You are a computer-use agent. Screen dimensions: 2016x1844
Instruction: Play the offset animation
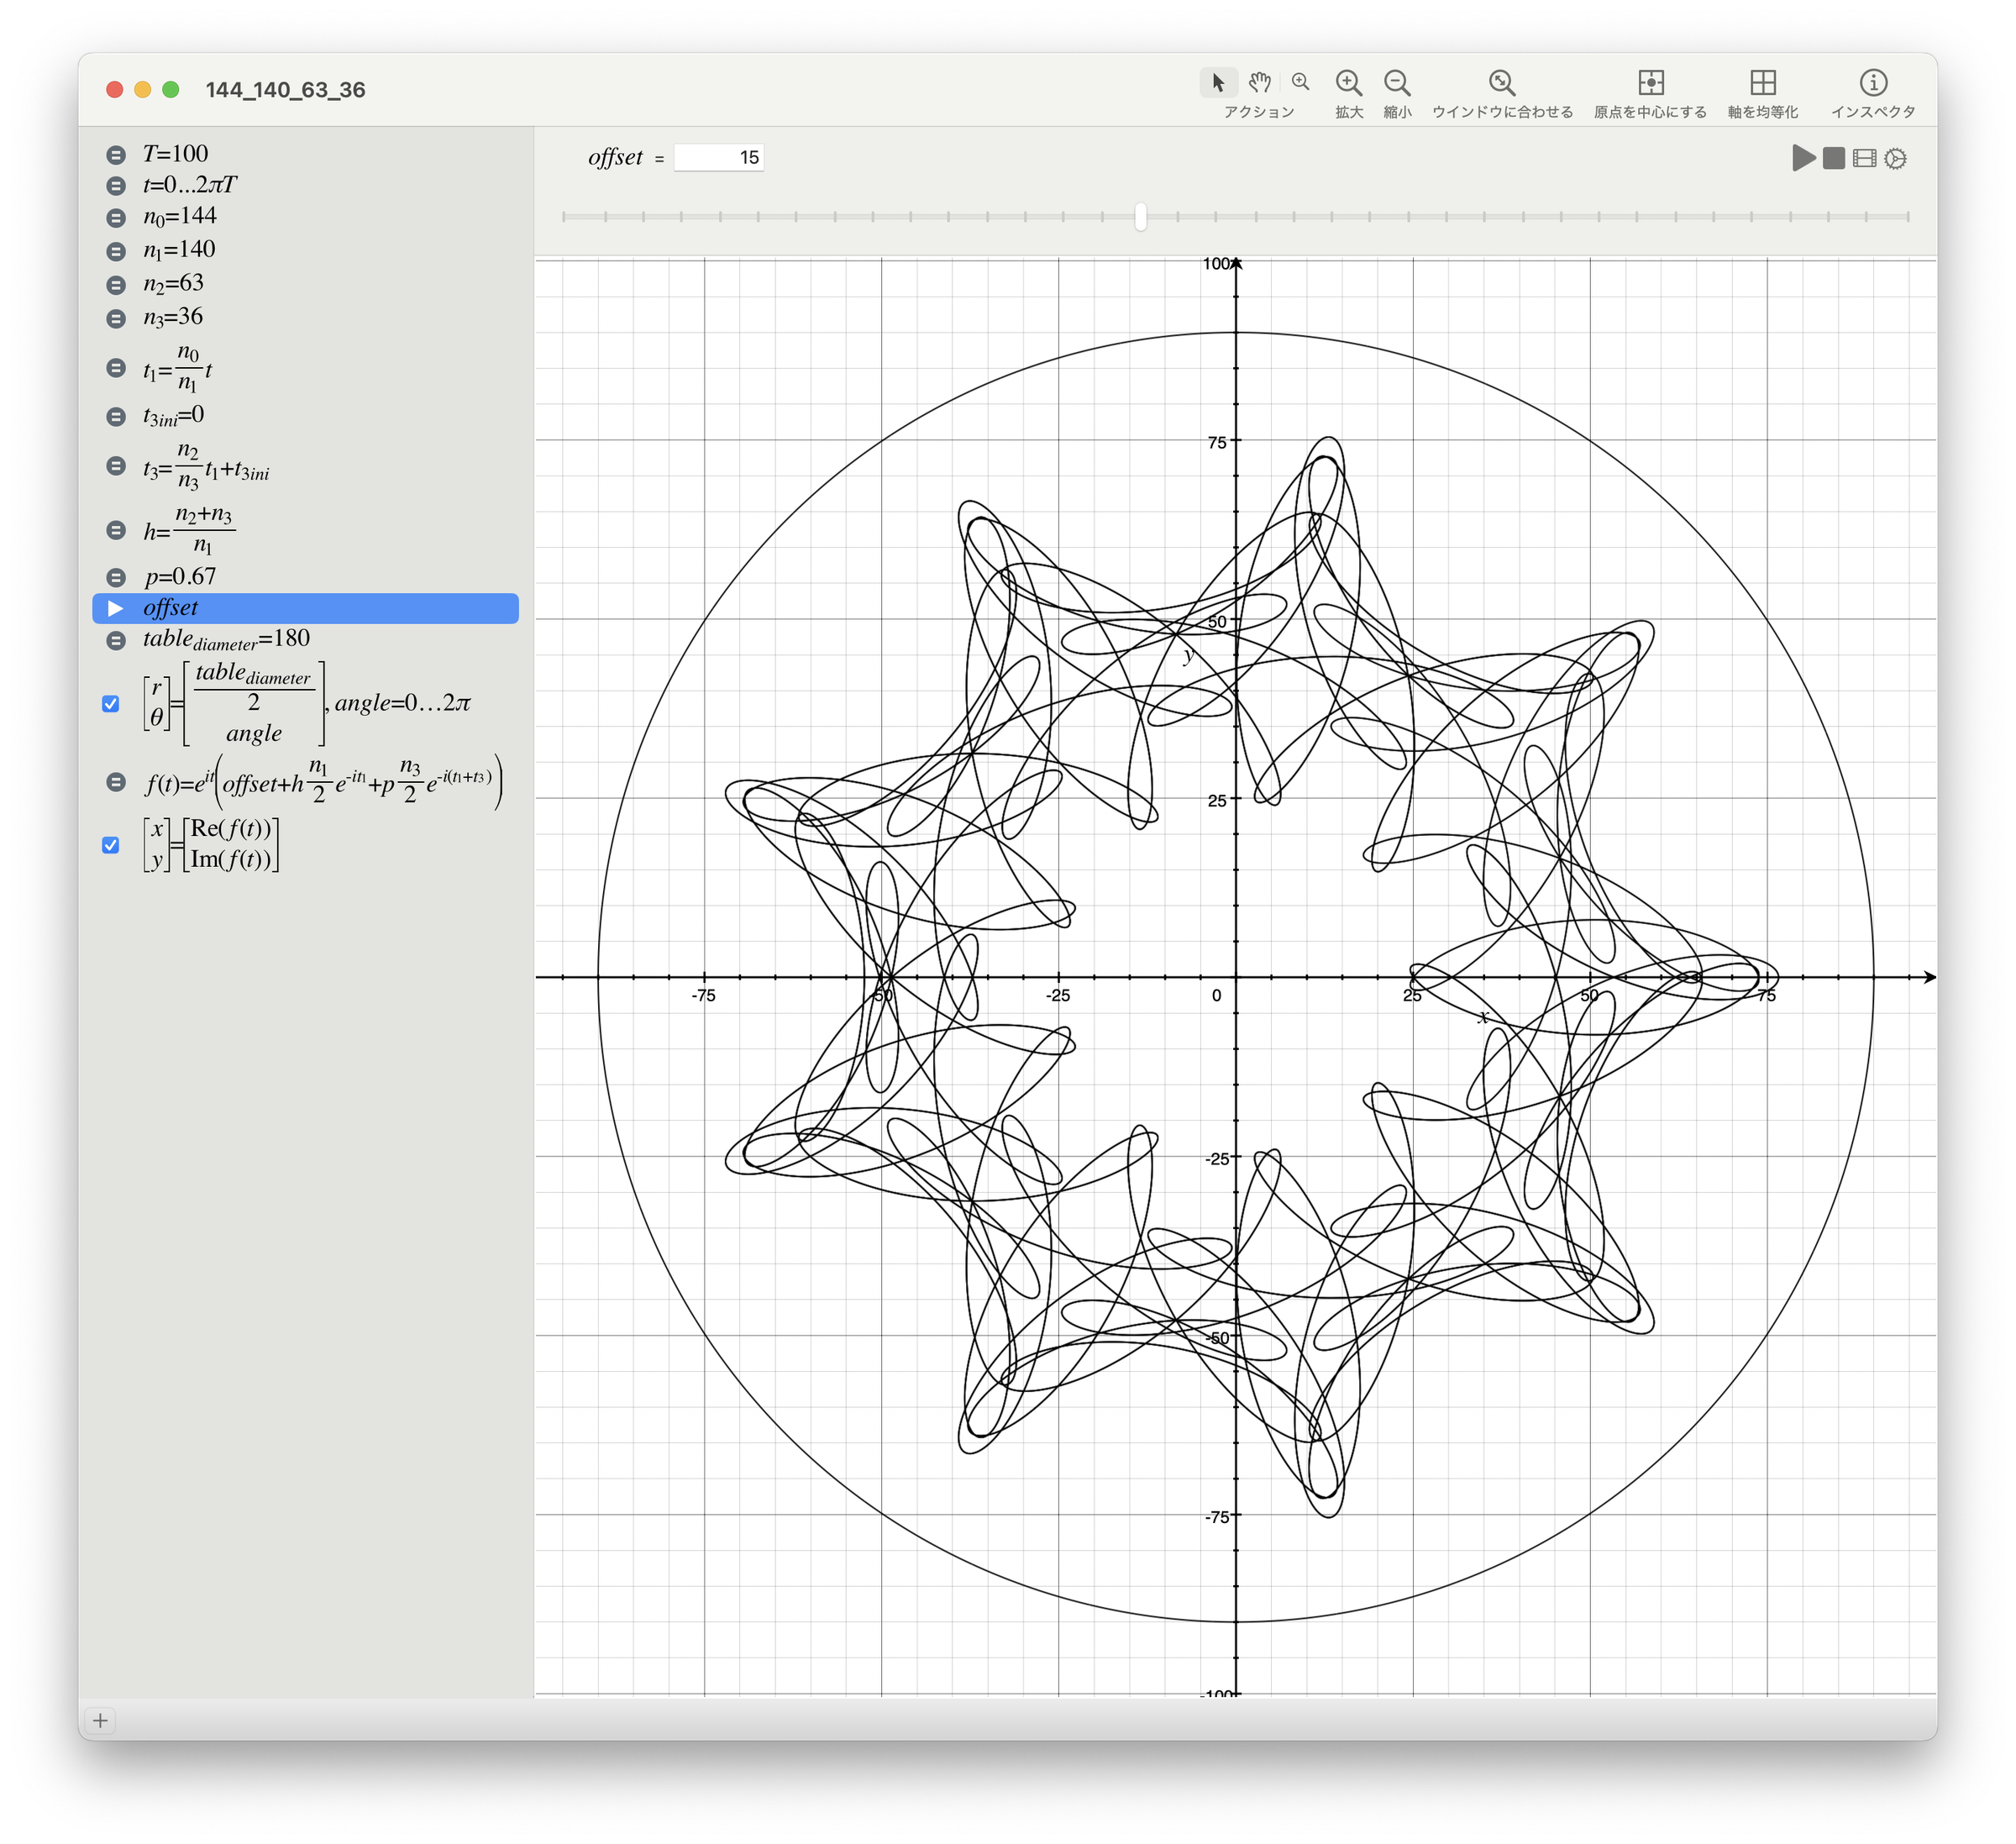pyautogui.click(x=1803, y=158)
